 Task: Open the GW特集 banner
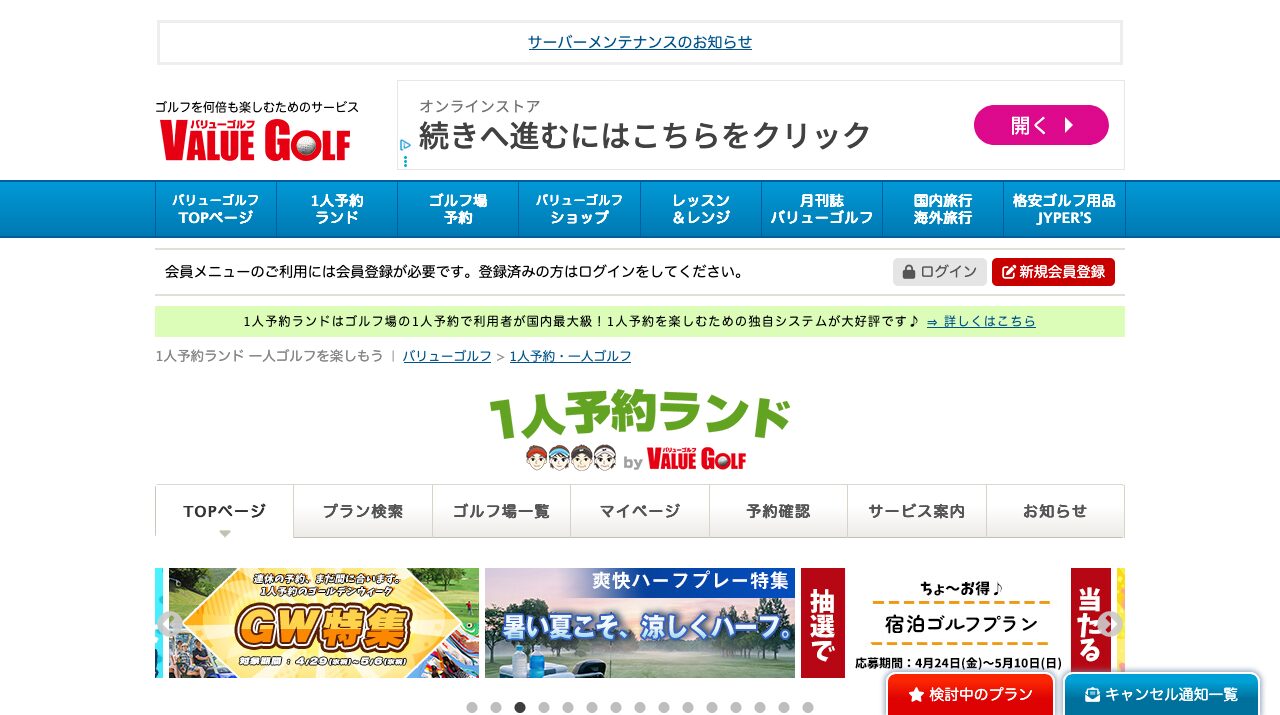[x=324, y=623]
